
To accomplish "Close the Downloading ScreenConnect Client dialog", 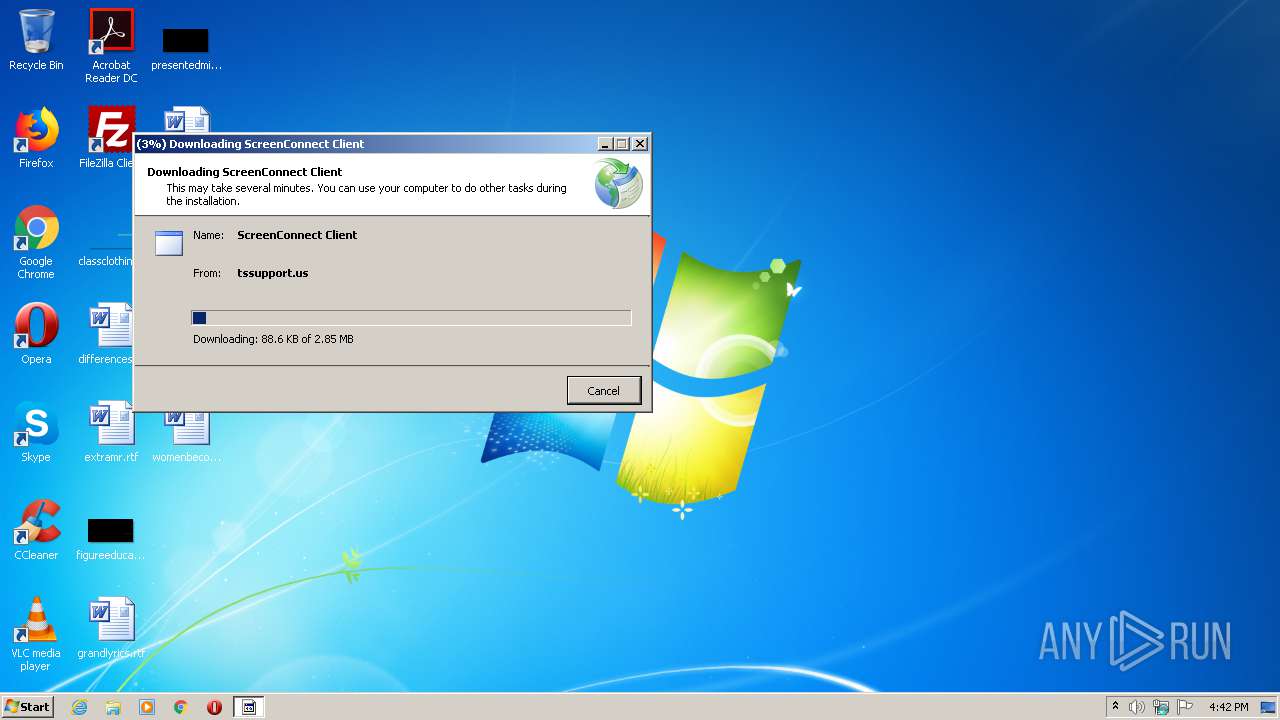I will [640, 144].
